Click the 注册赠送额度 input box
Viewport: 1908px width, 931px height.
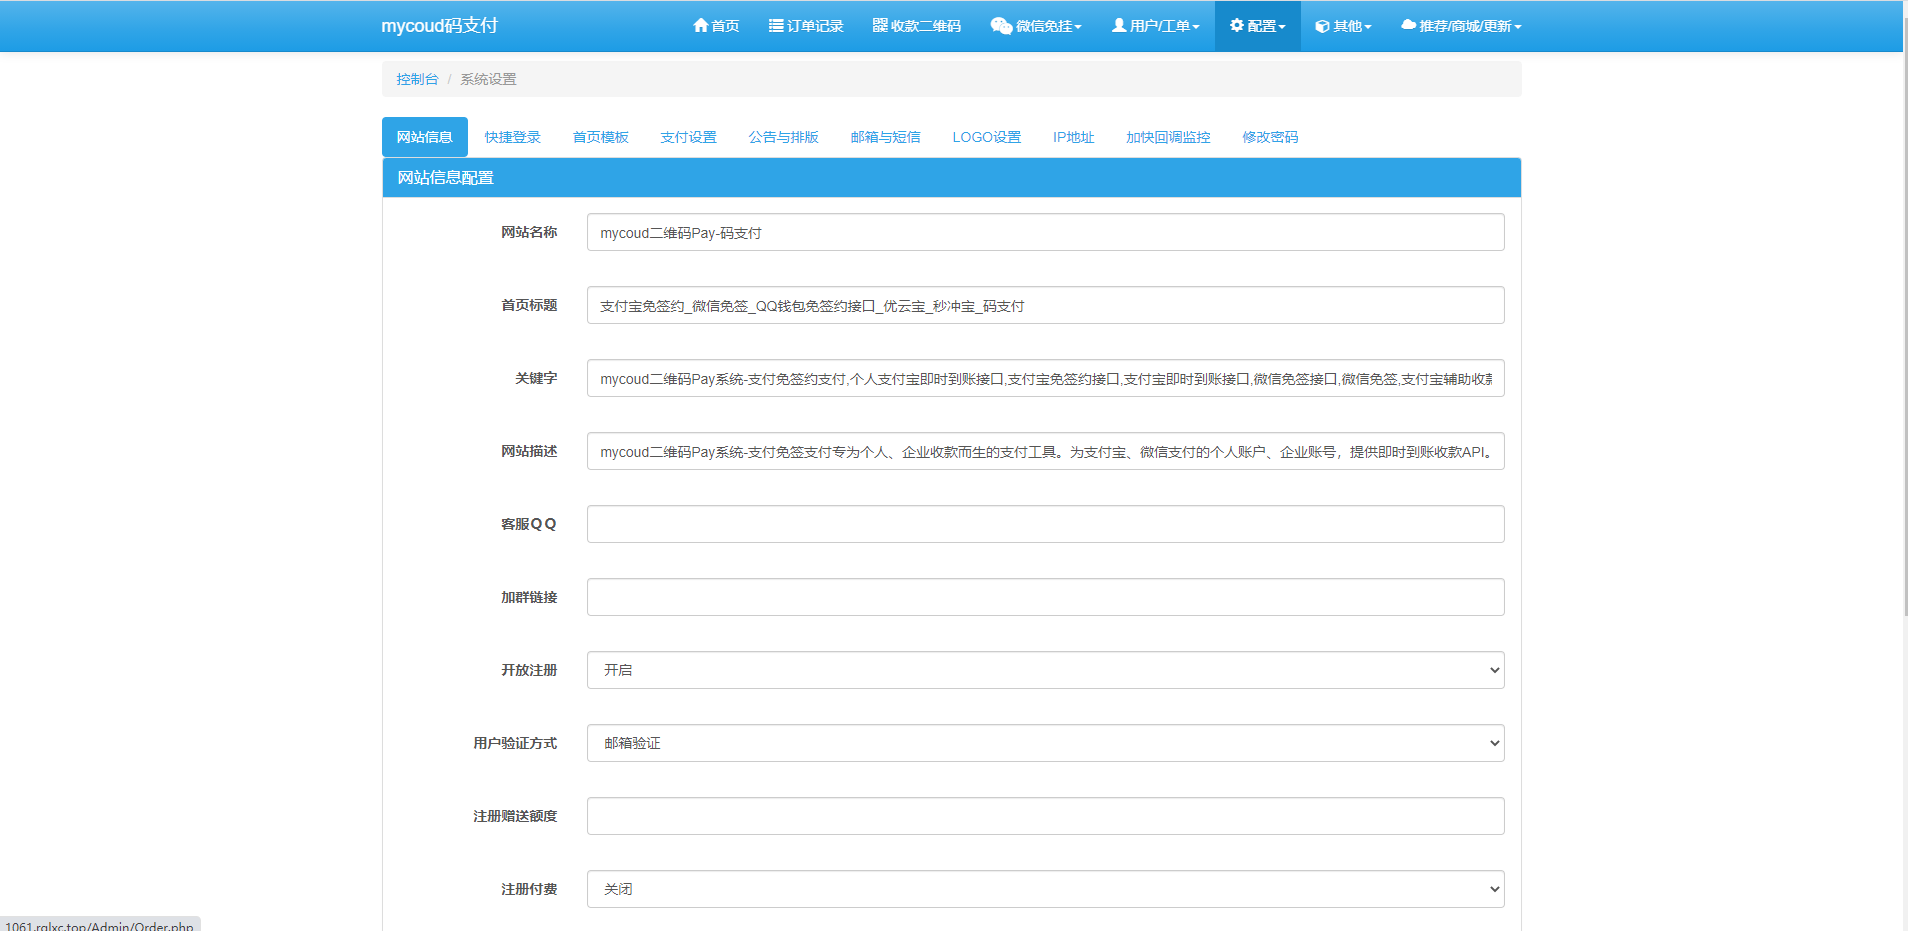coord(1045,816)
